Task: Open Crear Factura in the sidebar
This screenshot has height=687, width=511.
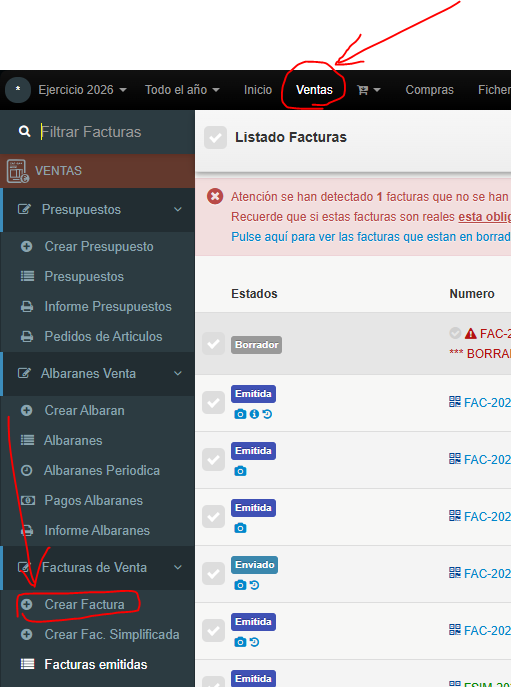Action: pyautogui.click(x=85, y=604)
